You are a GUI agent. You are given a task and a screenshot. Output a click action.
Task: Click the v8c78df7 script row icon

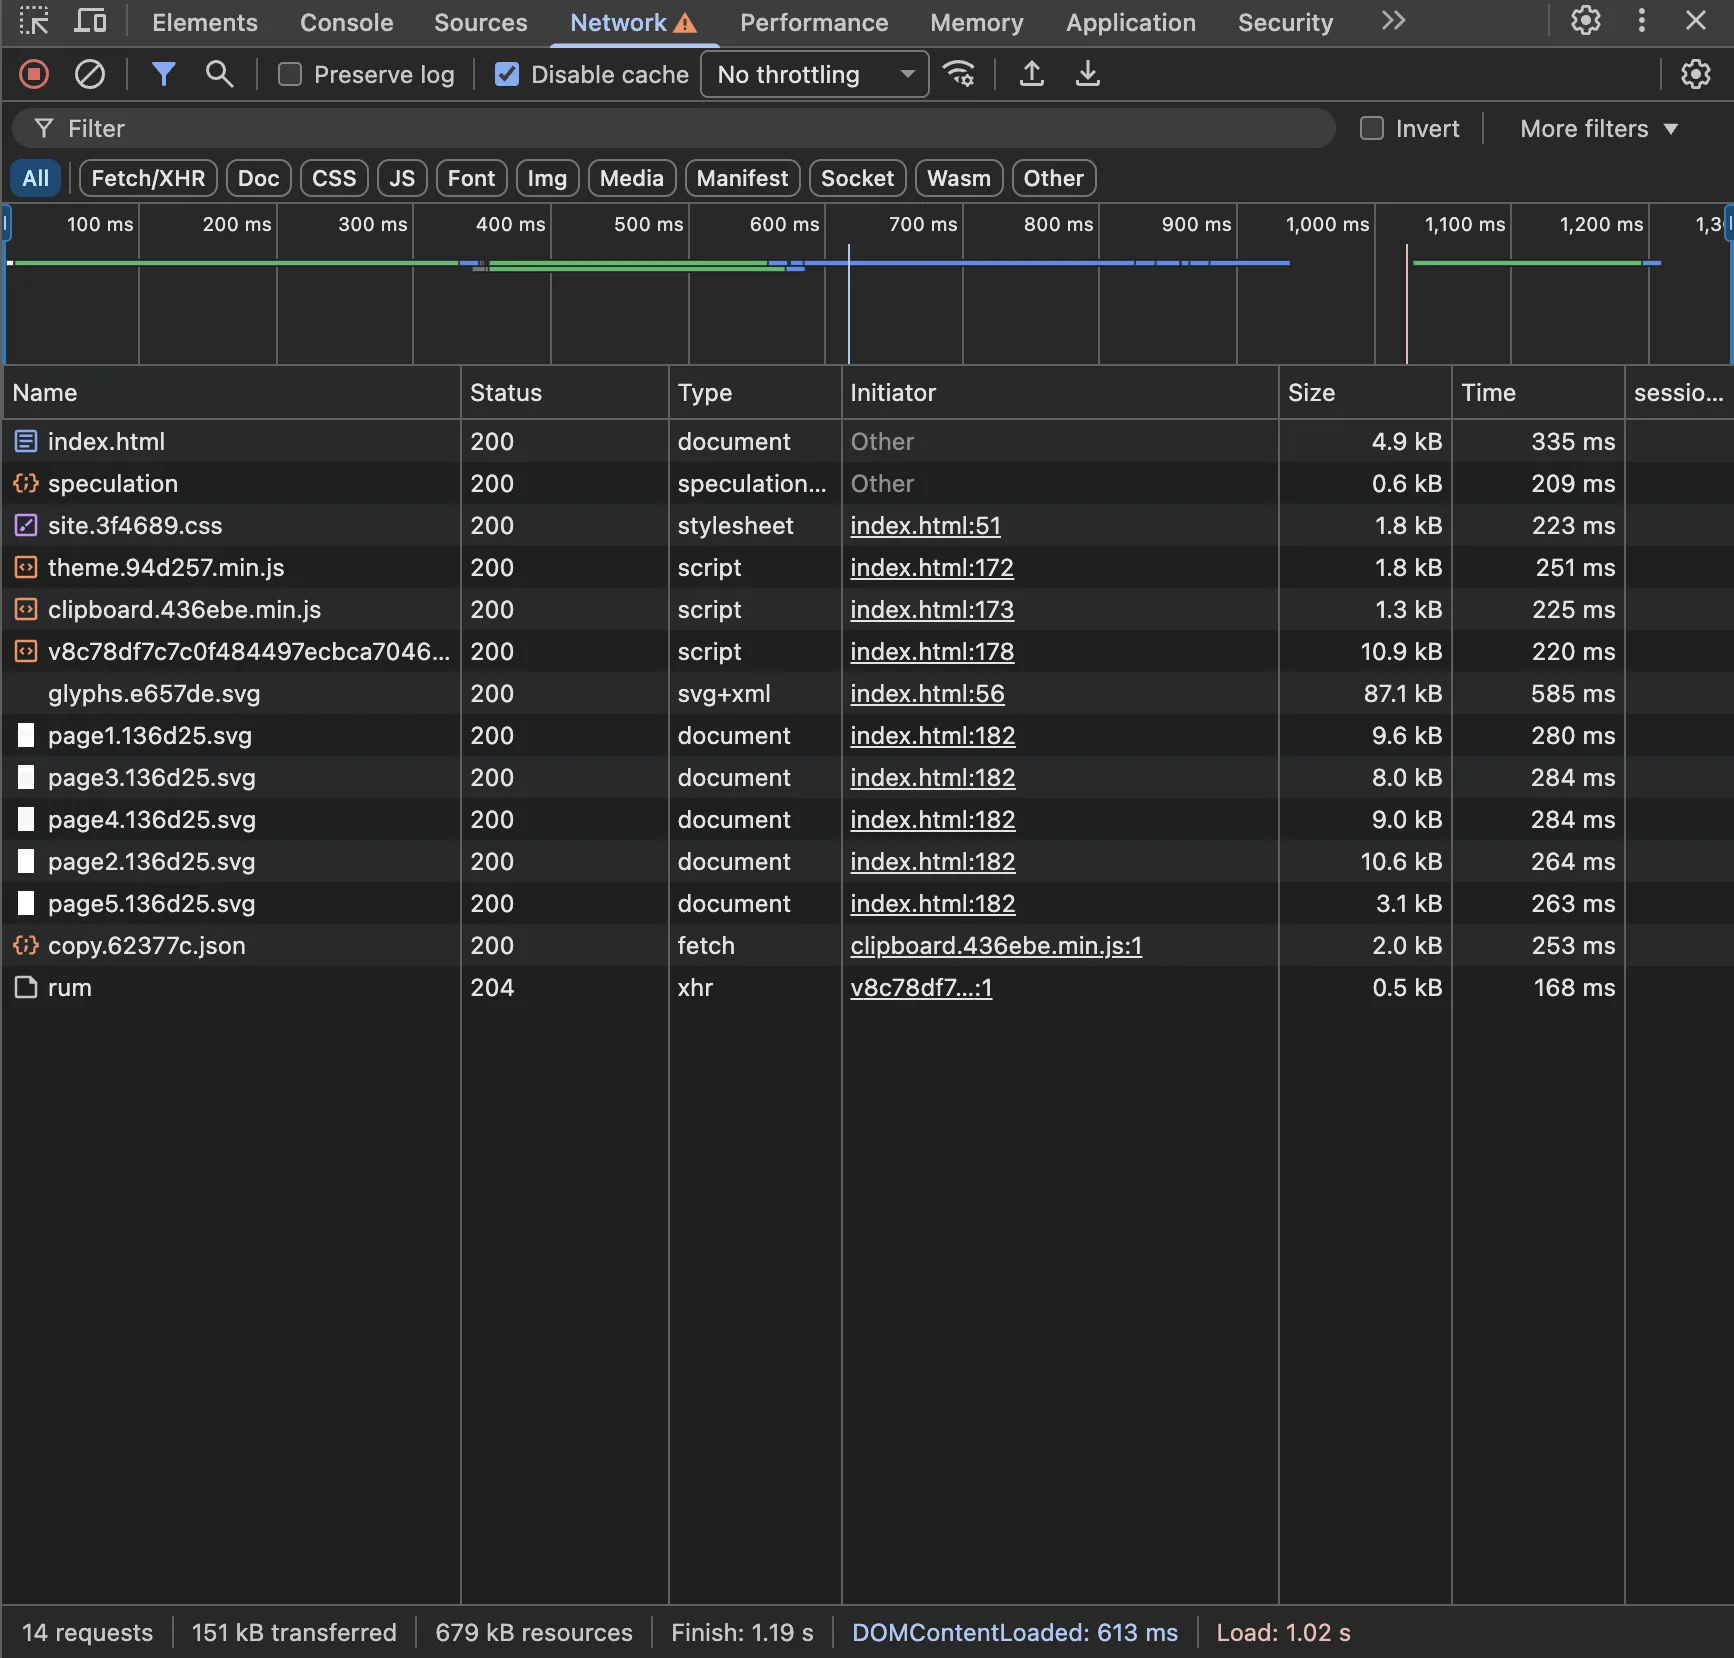26,651
